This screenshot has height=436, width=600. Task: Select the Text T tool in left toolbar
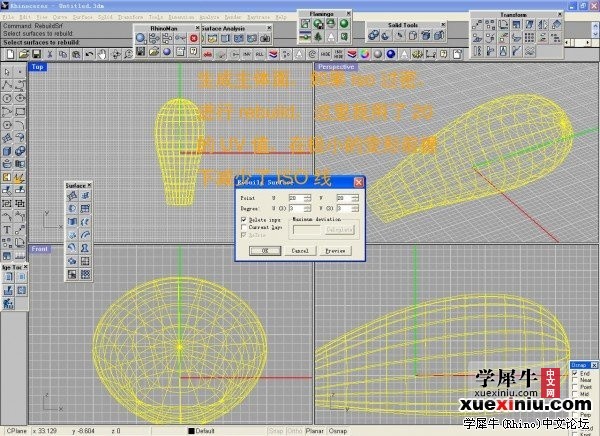(x=7, y=230)
